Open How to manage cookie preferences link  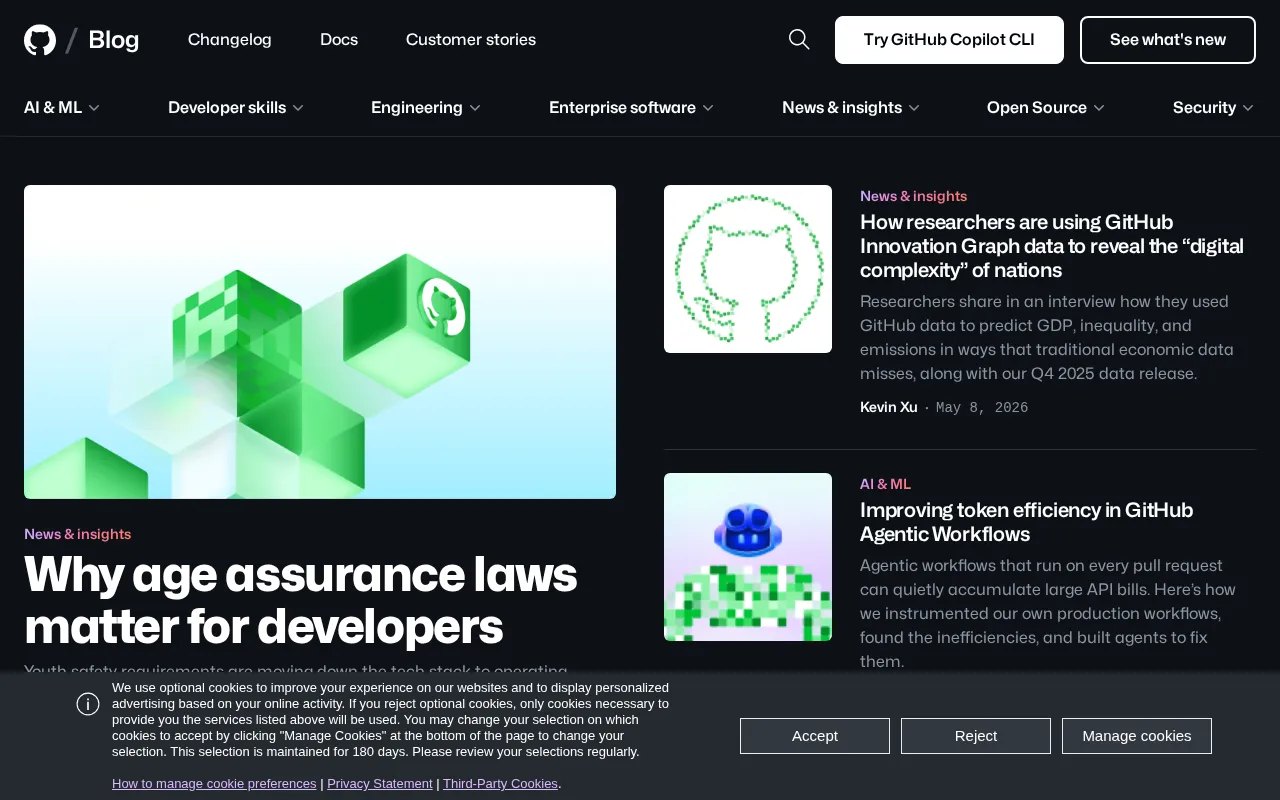pos(214,783)
